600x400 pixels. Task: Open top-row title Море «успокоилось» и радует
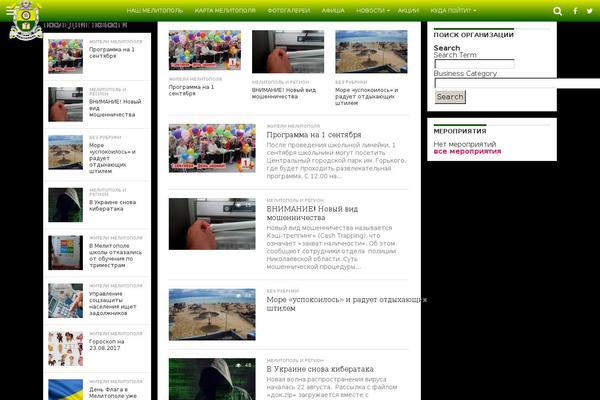[367, 96]
